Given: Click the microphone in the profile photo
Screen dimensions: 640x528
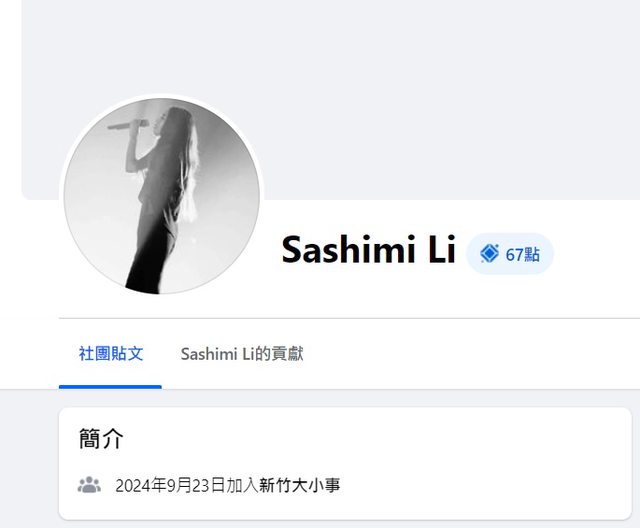Looking at the screenshot, I should (128, 124).
